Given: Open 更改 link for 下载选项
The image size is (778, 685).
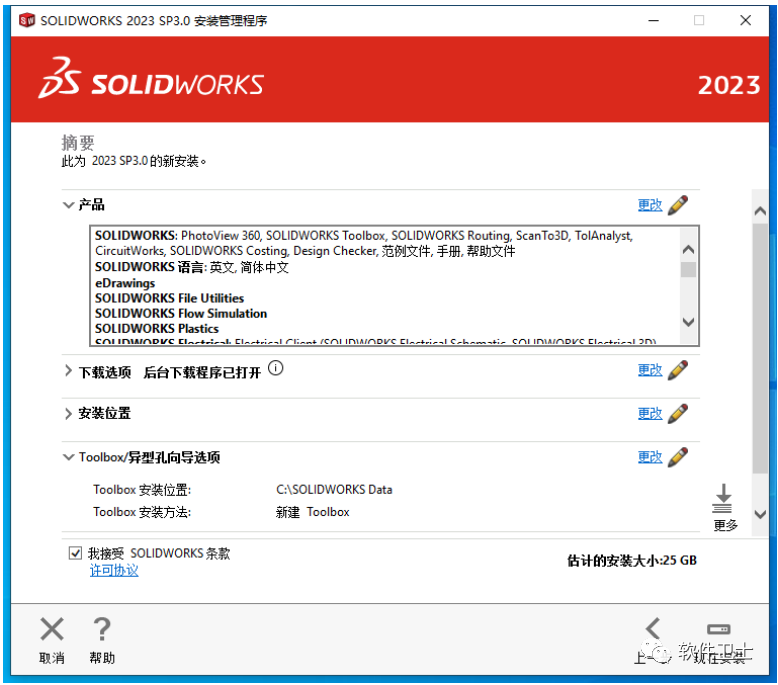Looking at the screenshot, I should tap(650, 370).
